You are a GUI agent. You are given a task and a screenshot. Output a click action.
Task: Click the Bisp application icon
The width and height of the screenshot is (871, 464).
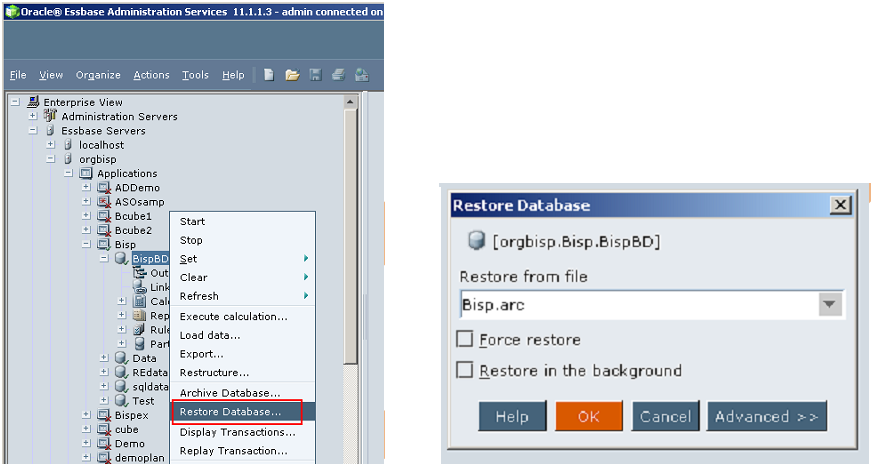pyautogui.click(x=104, y=245)
